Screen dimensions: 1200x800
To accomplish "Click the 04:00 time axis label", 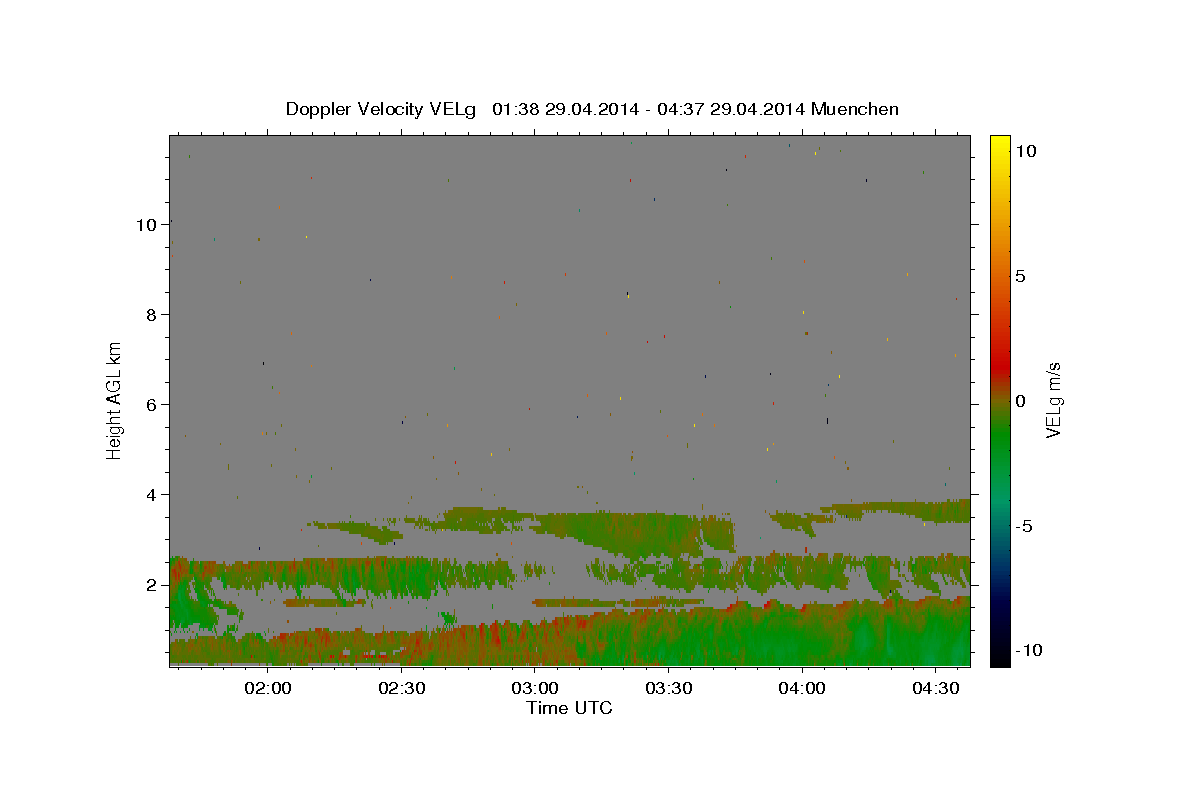I will 802,688.
